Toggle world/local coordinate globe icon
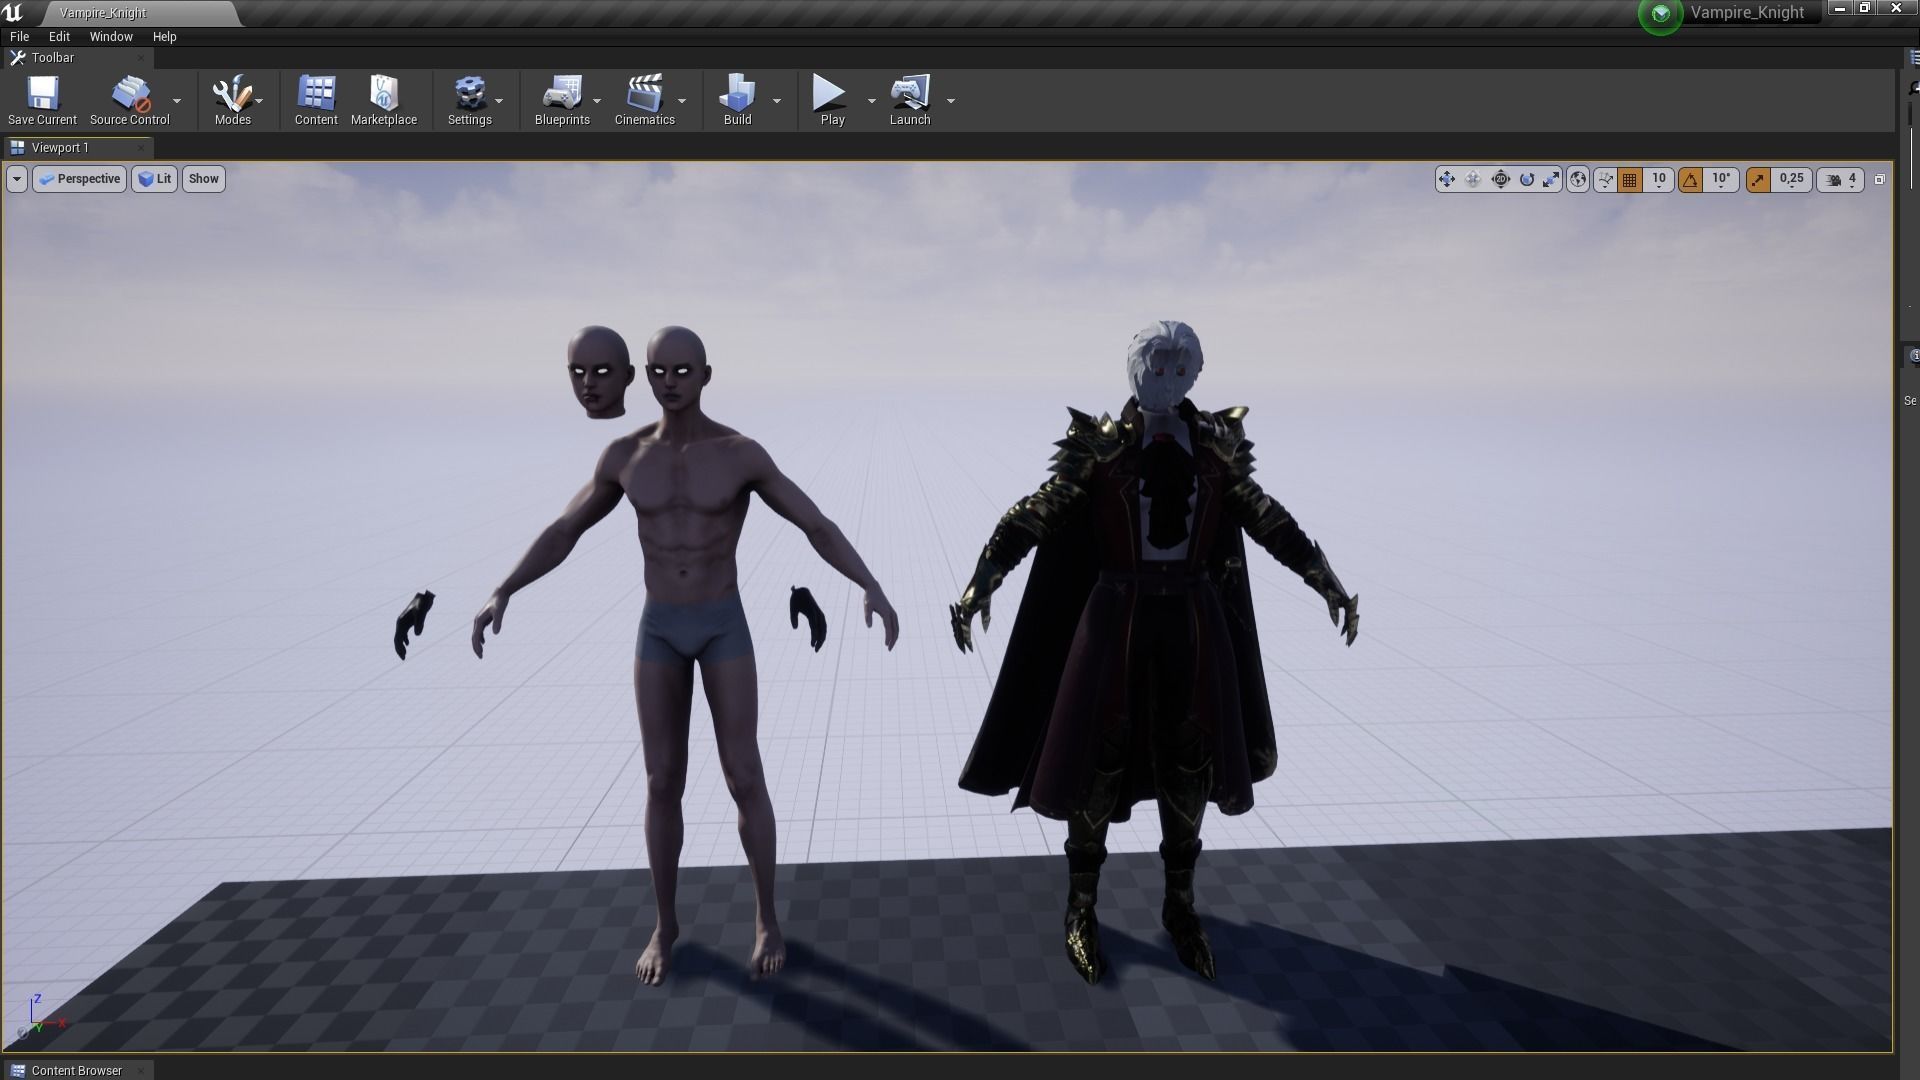The image size is (1920, 1080). (x=1578, y=180)
